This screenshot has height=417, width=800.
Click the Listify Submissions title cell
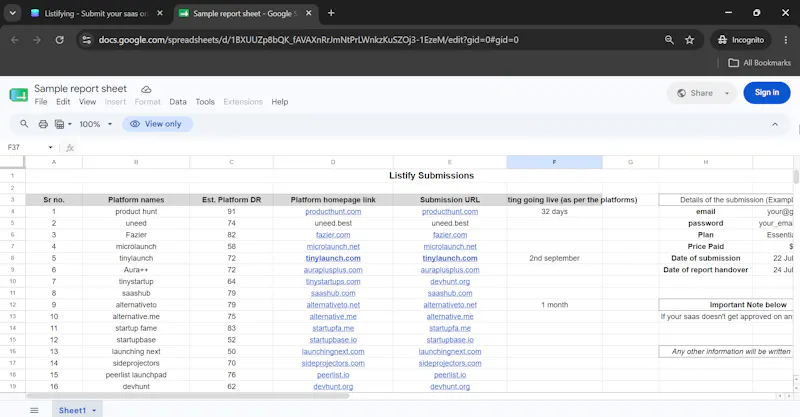click(x=432, y=176)
